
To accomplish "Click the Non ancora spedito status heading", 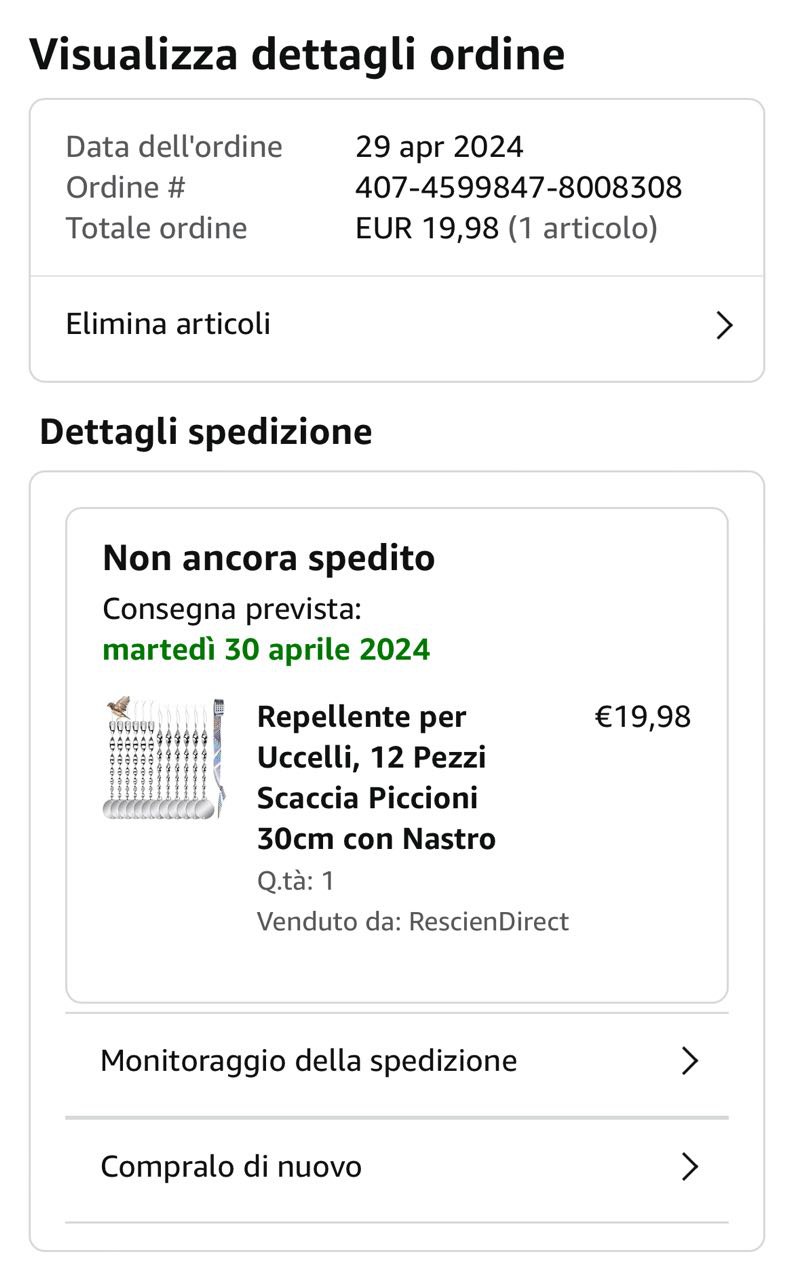I will 268,558.
